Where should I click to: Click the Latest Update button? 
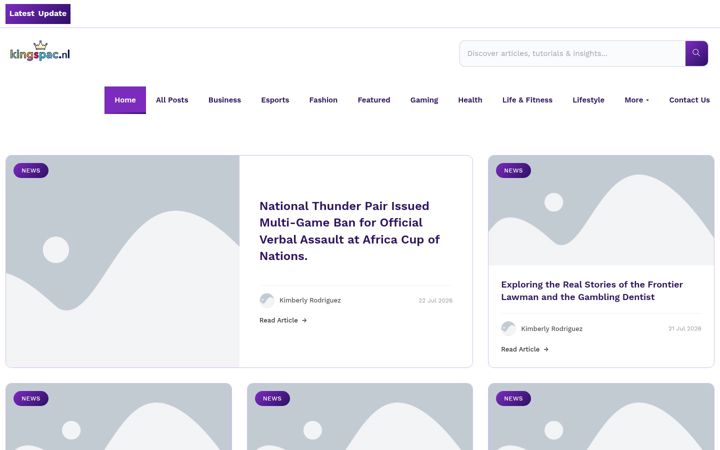click(38, 14)
